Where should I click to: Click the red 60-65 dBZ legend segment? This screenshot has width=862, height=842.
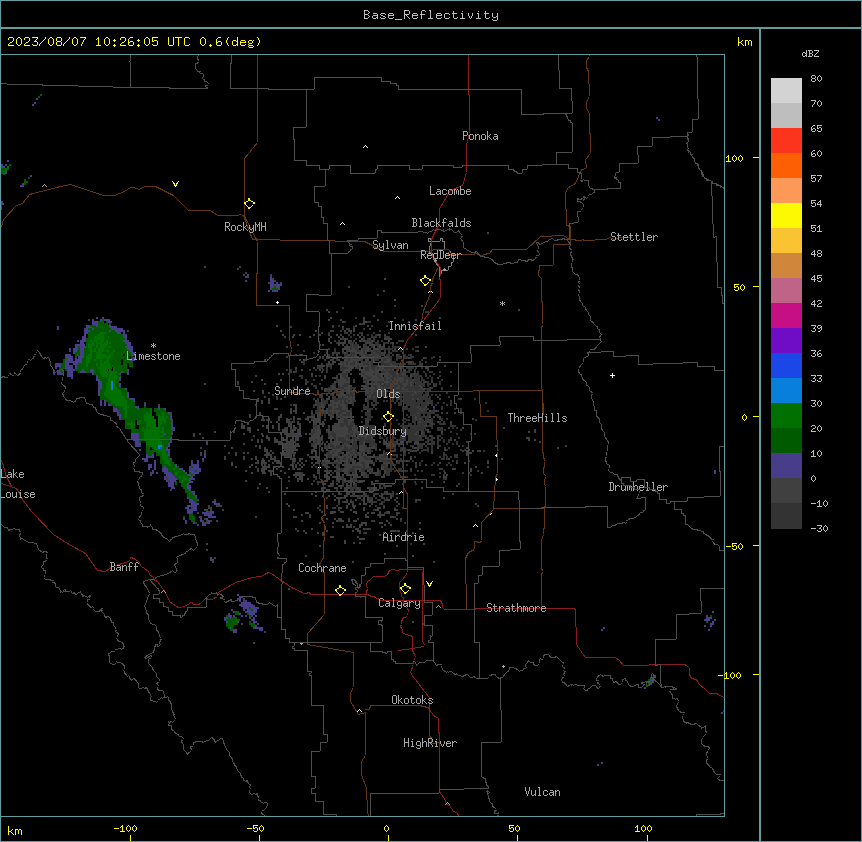786,140
